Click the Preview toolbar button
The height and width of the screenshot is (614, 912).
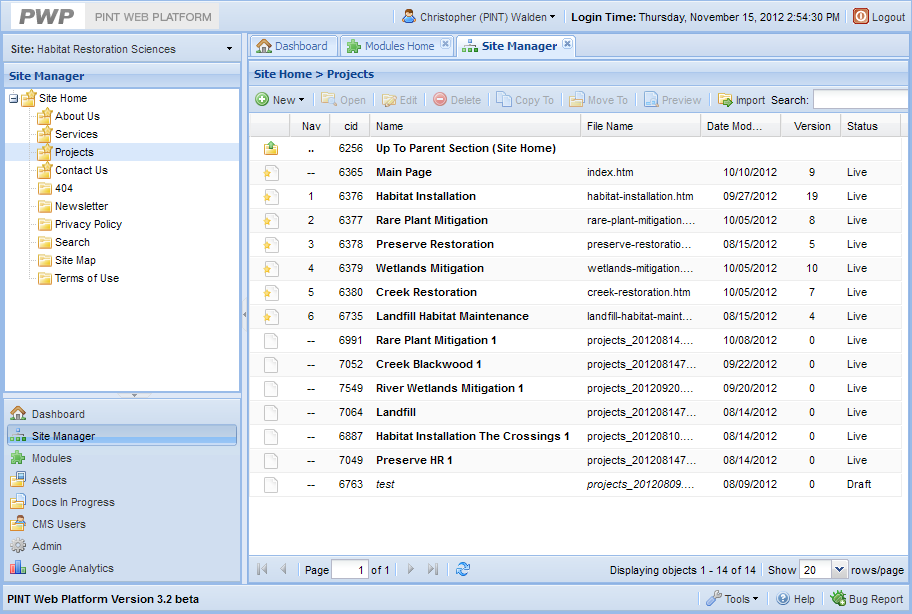tap(672, 99)
